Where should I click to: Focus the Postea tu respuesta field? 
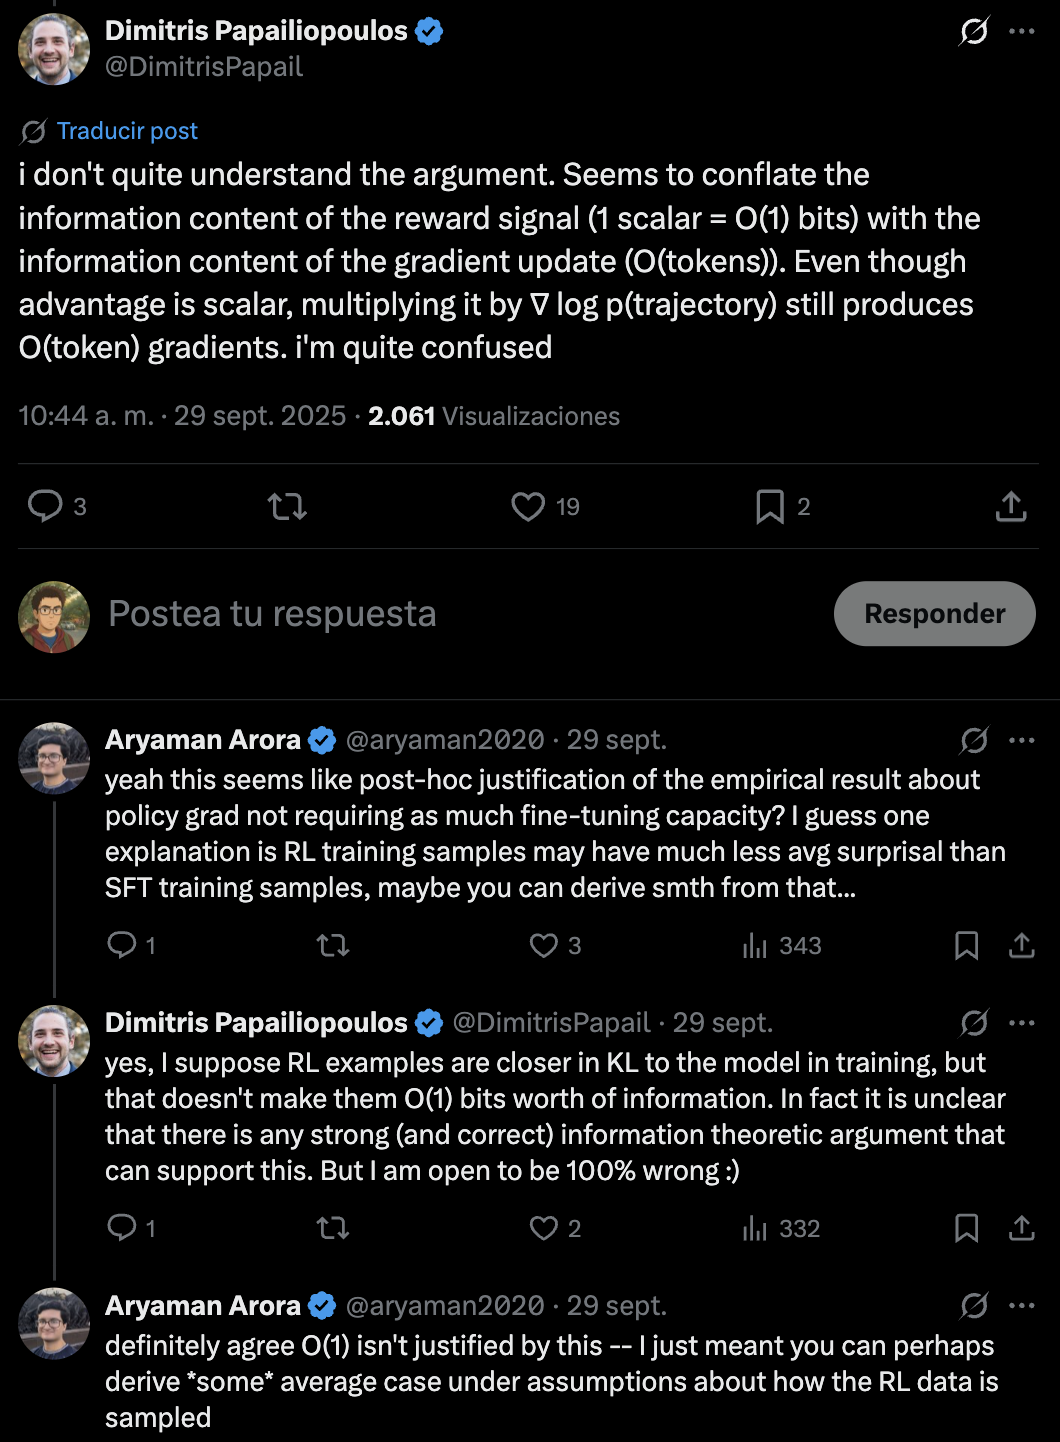tap(460, 613)
